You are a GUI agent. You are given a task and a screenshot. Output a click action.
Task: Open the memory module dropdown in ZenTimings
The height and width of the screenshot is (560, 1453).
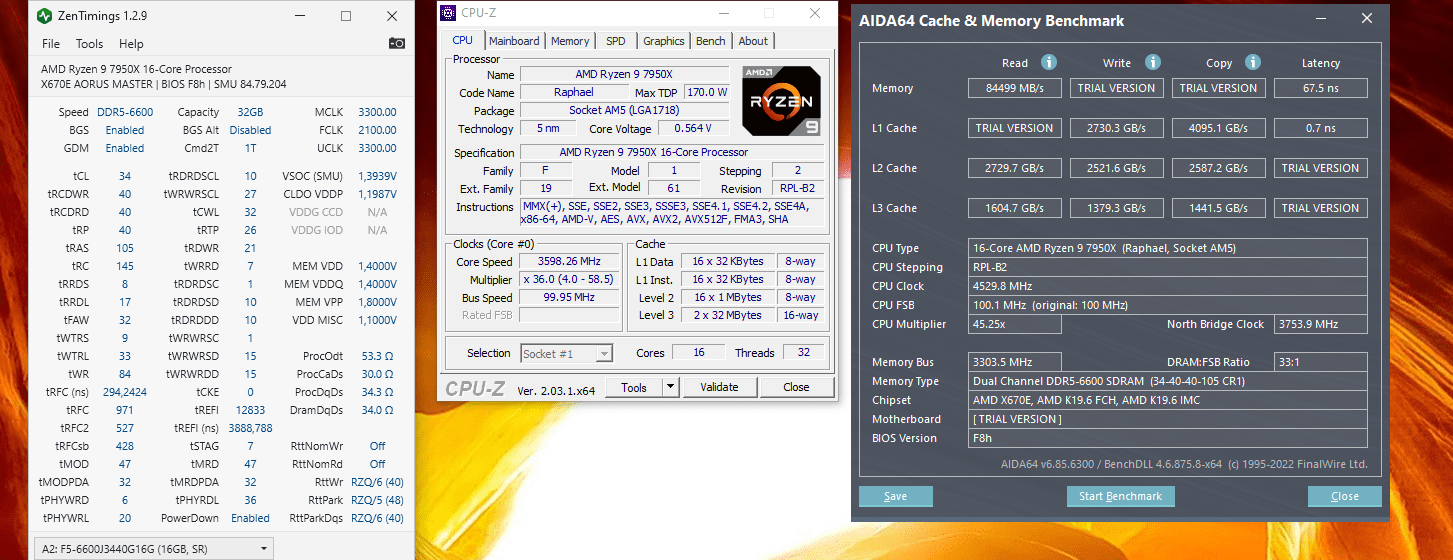[153, 548]
